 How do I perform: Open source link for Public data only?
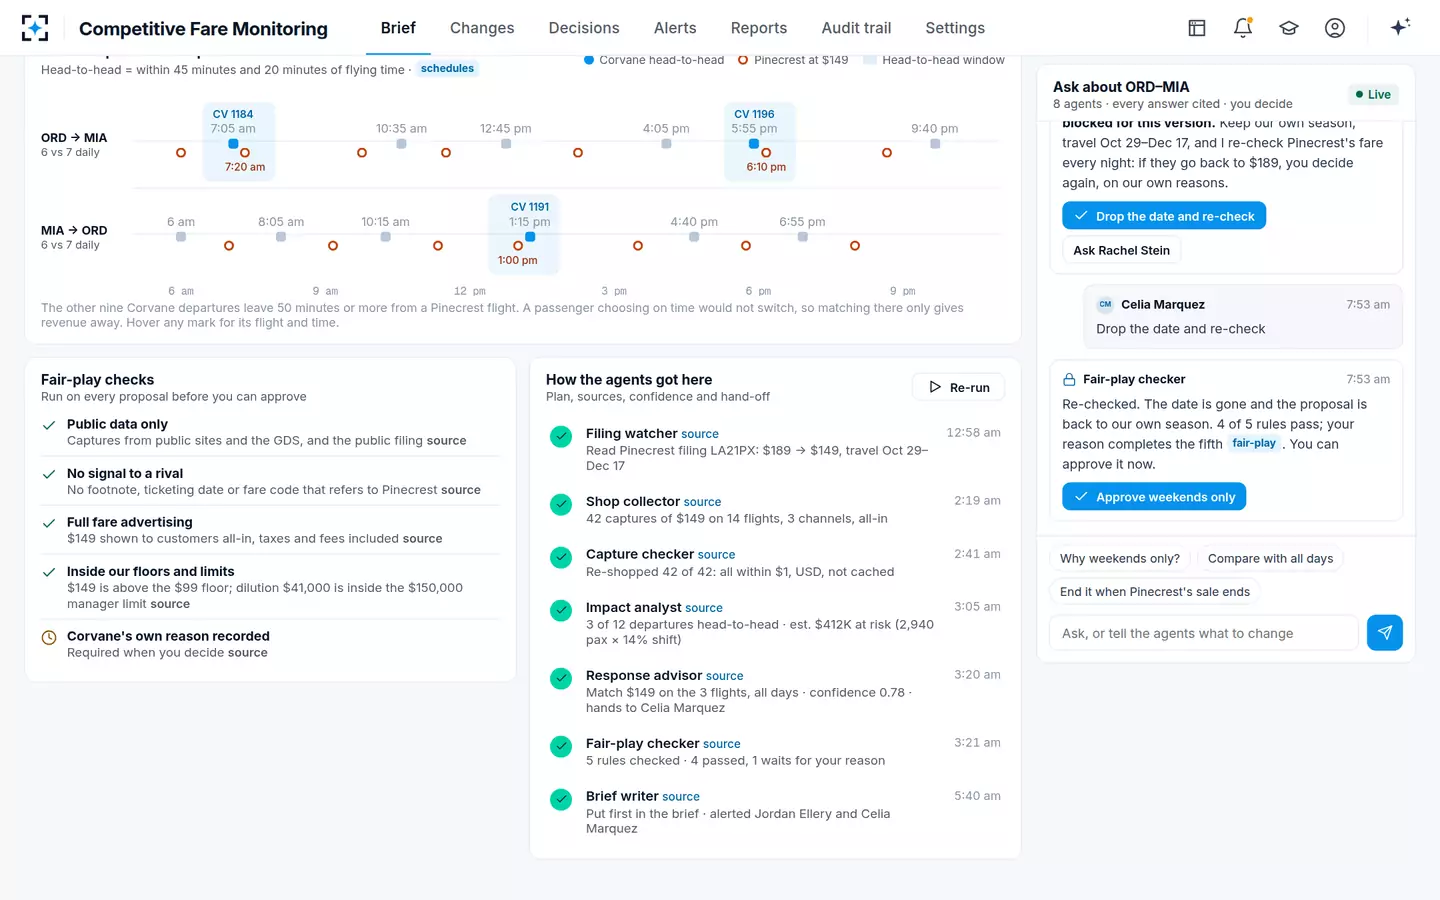446,440
